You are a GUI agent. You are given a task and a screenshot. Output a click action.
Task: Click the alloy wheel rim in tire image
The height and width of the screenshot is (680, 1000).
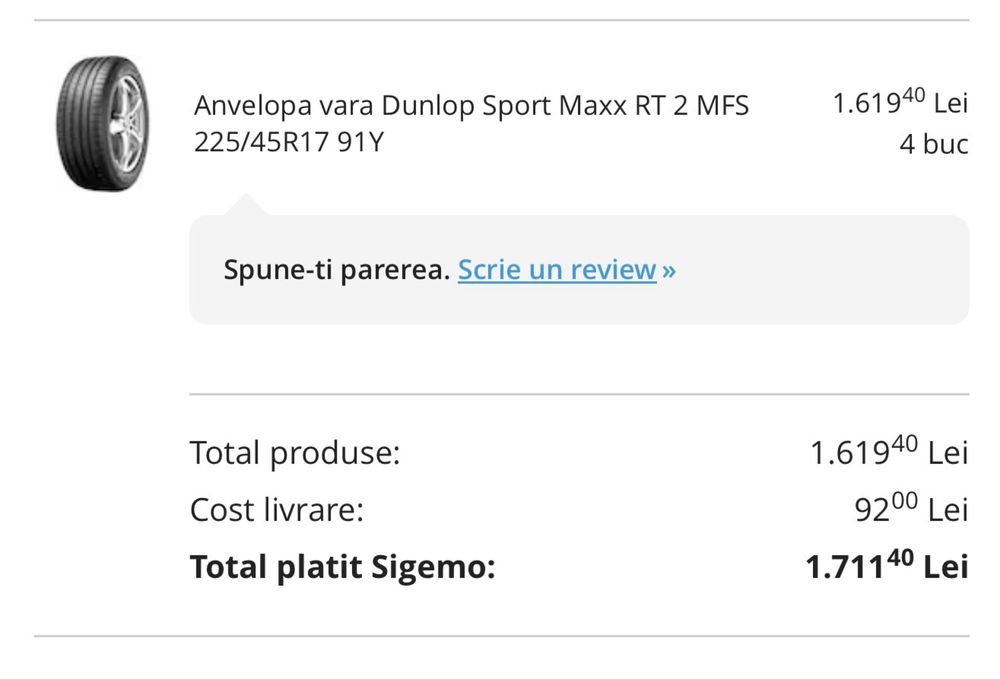tap(127, 124)
